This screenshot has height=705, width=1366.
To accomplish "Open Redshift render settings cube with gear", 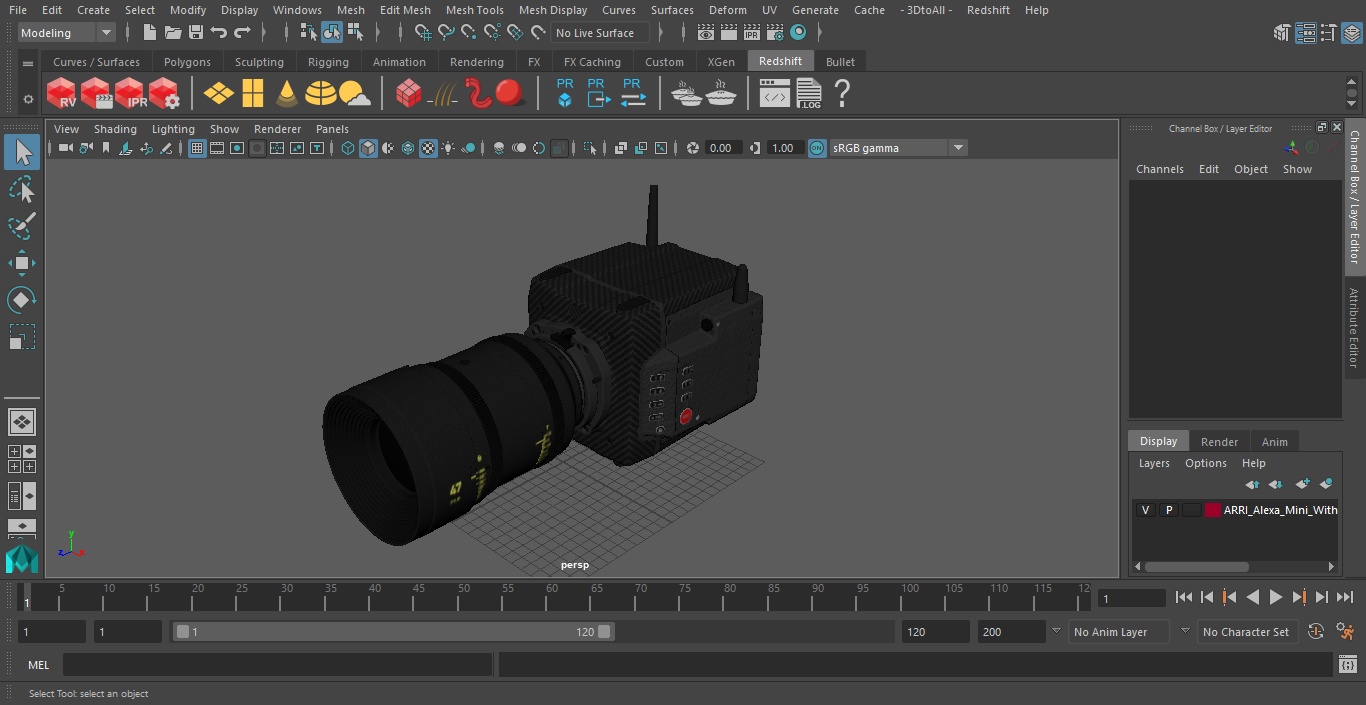I will pyautogui.click(x=164, y=94).
